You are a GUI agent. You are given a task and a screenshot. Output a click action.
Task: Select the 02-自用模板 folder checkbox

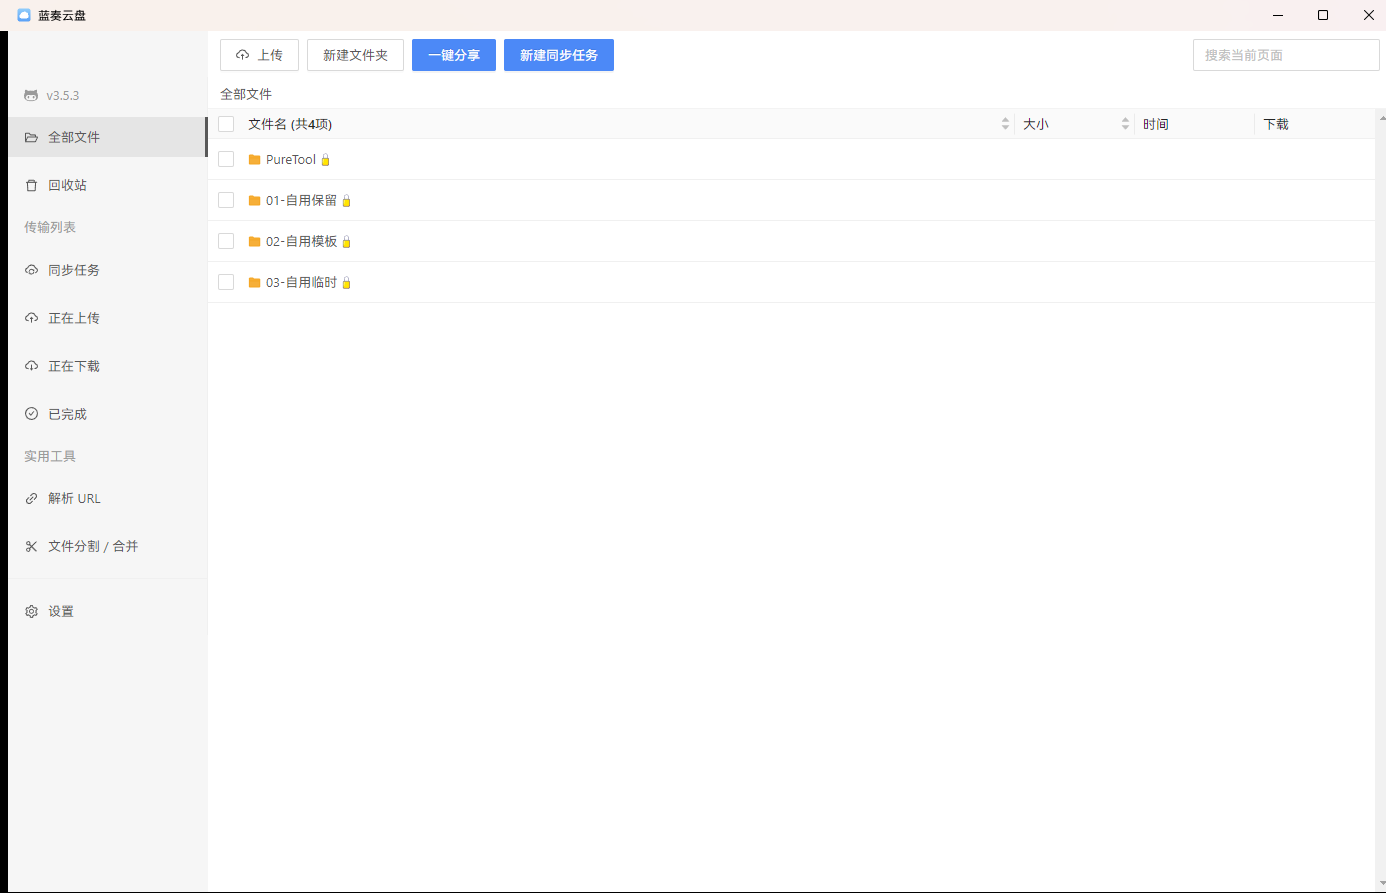click(x=226, y=241)
